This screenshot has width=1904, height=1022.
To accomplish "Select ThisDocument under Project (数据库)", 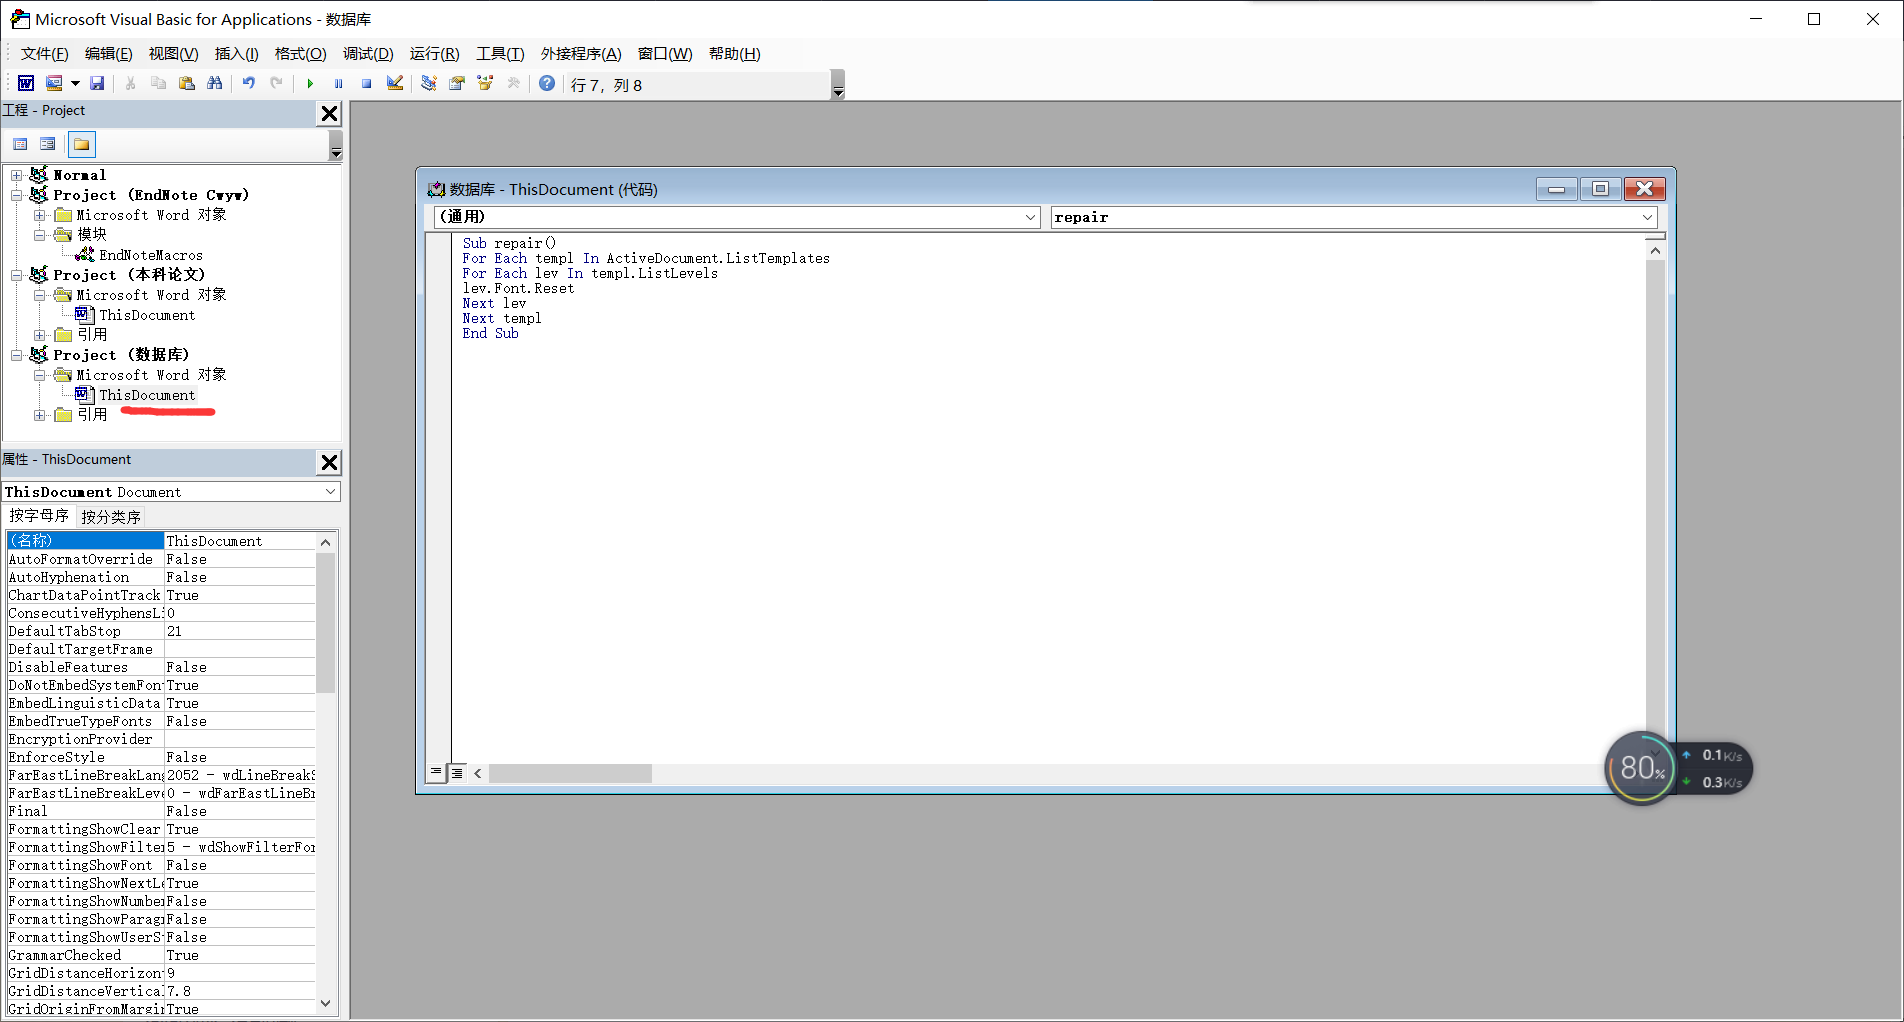I will [x=147, y=395].
